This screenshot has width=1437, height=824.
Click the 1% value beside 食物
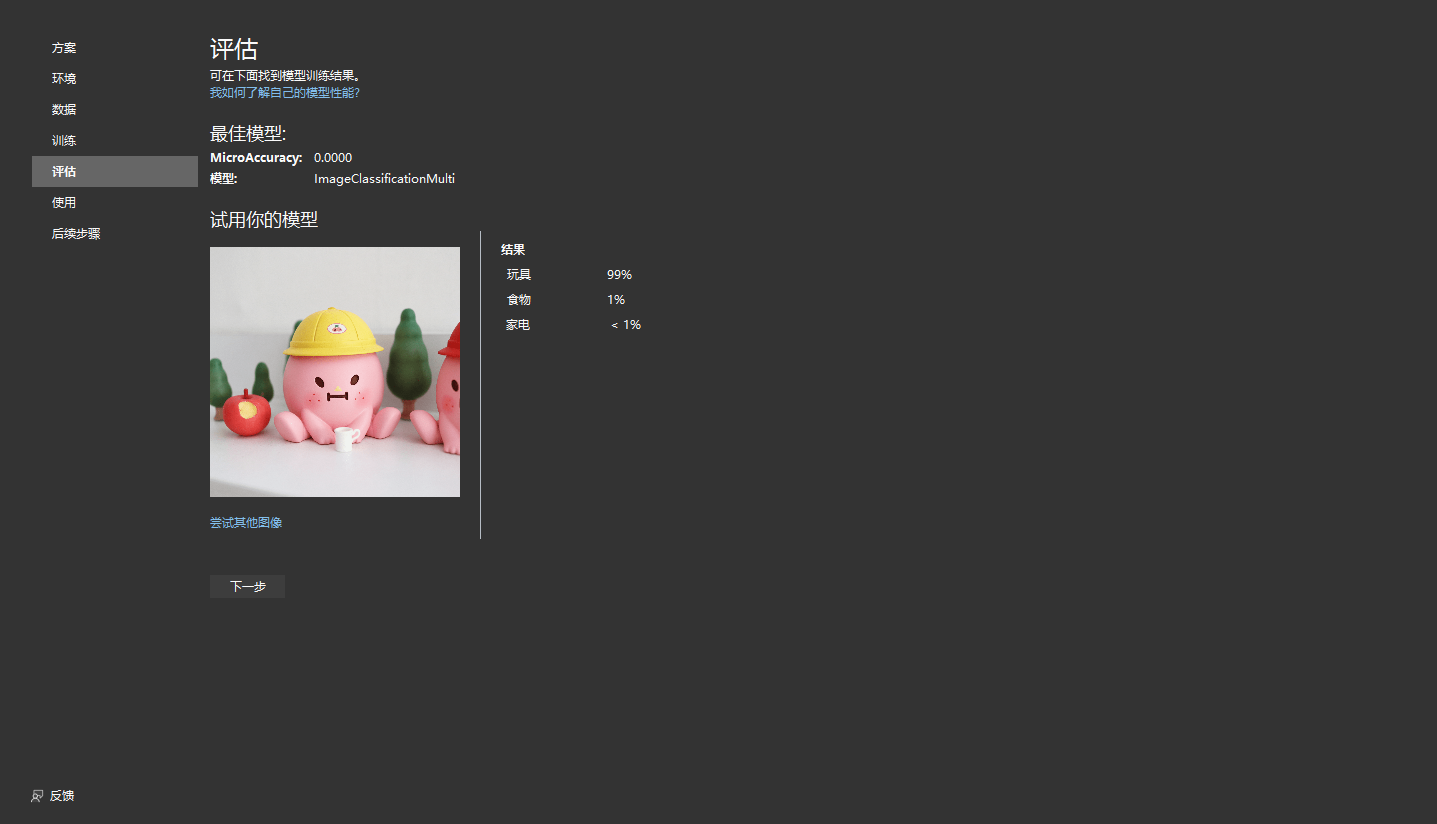coord(616,300)
